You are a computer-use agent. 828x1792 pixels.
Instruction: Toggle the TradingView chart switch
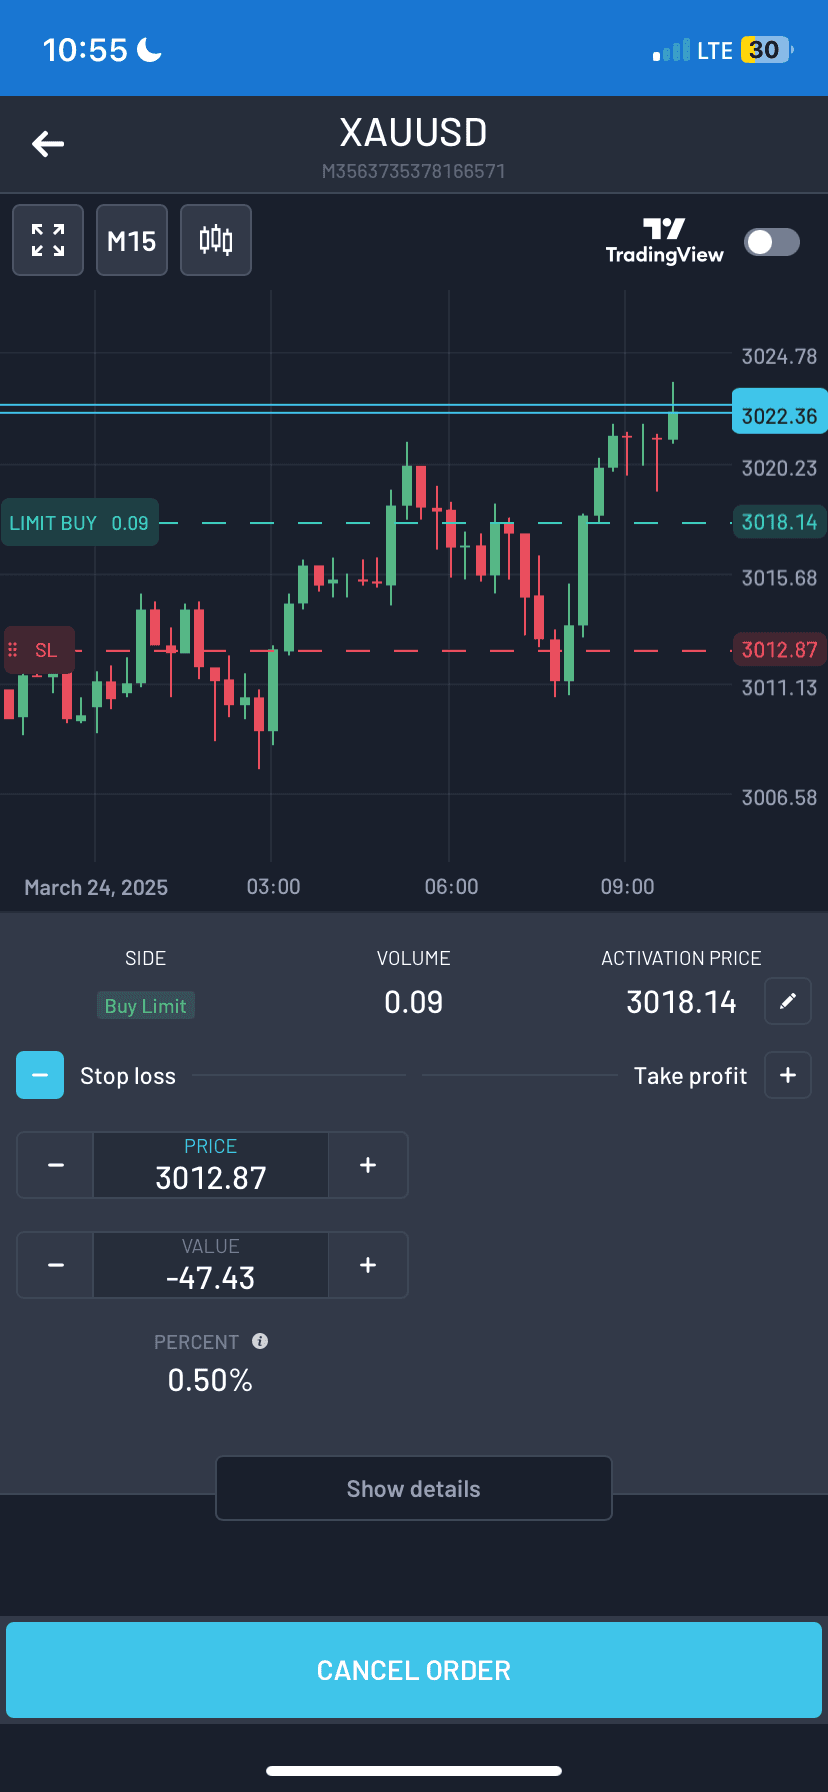click(771, 242)
